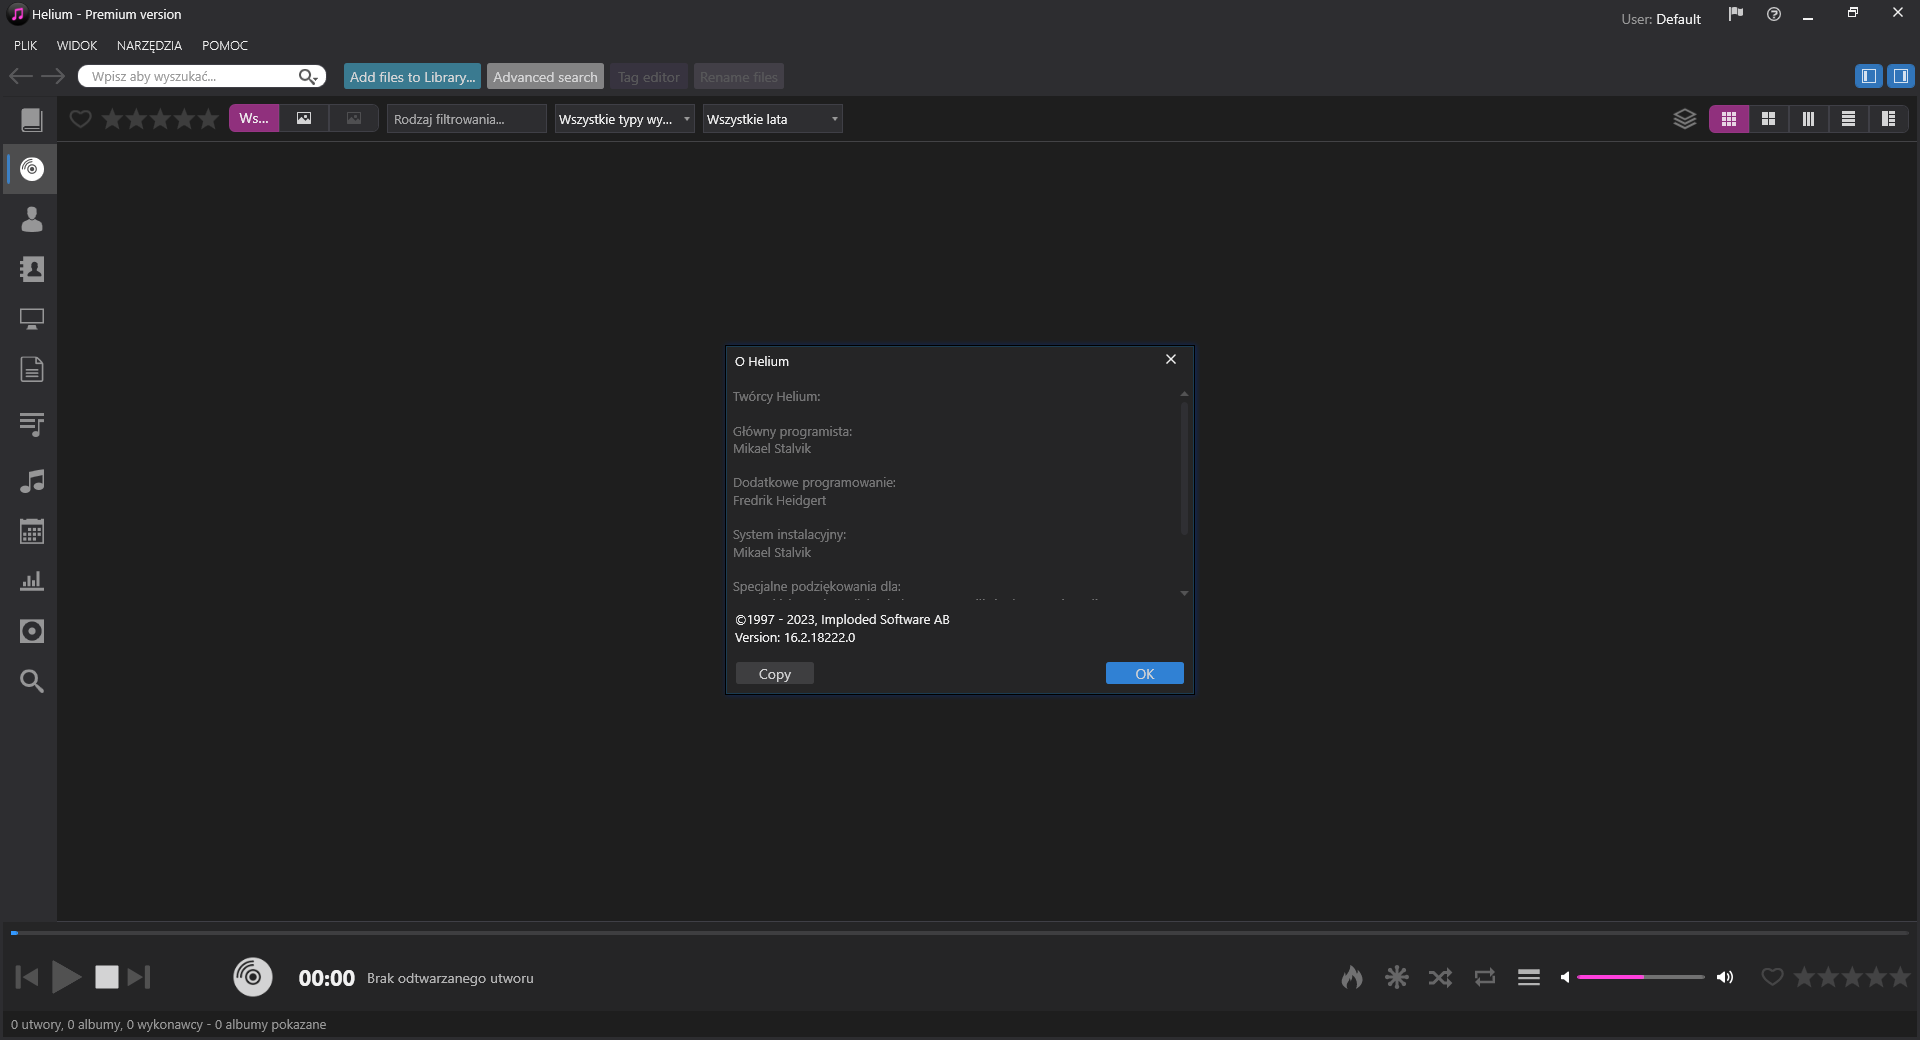The height and width of the screenshot is (1040, 1920).
Task: Open the three-line queue menu icon
Action: click(1529, 977)
